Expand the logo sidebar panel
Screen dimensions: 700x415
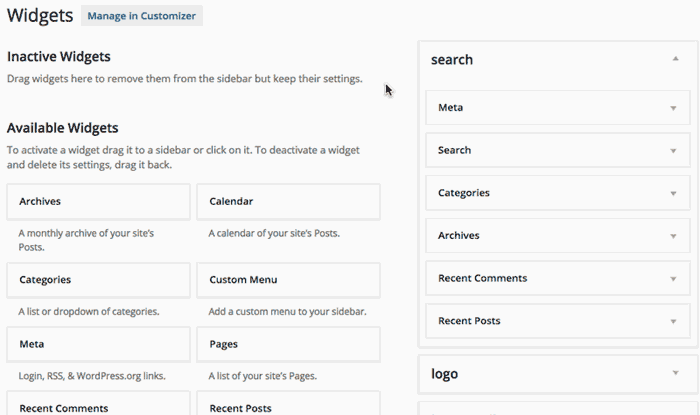pyautogui.click(x=675, y=373)
